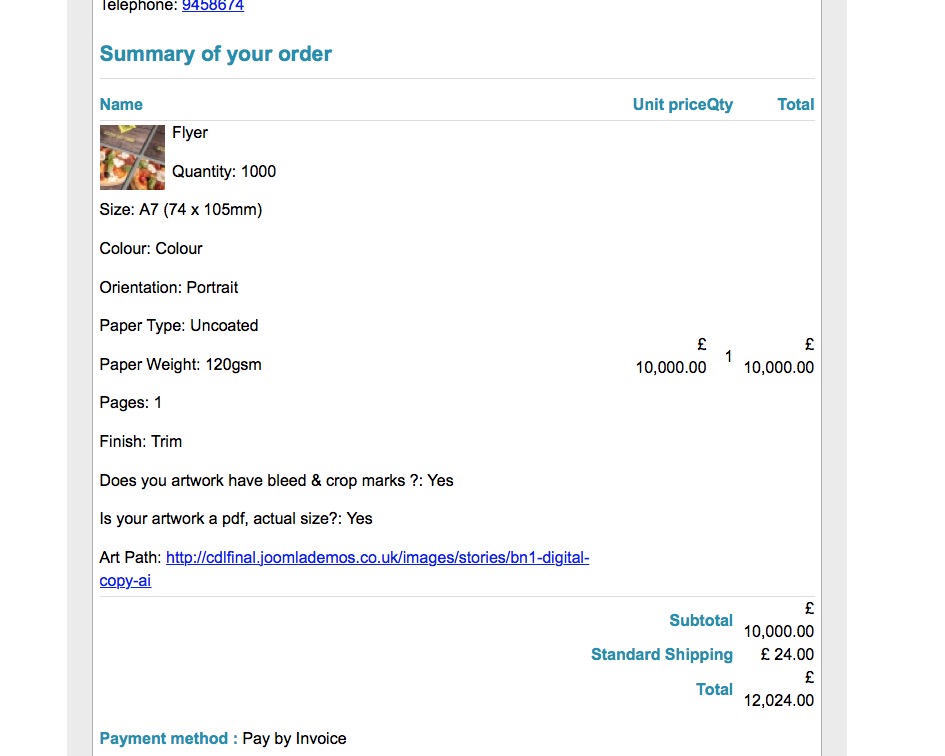Click the telephone number link 9458674
Viewport: 945px width, 756px height.
[212, 6]
